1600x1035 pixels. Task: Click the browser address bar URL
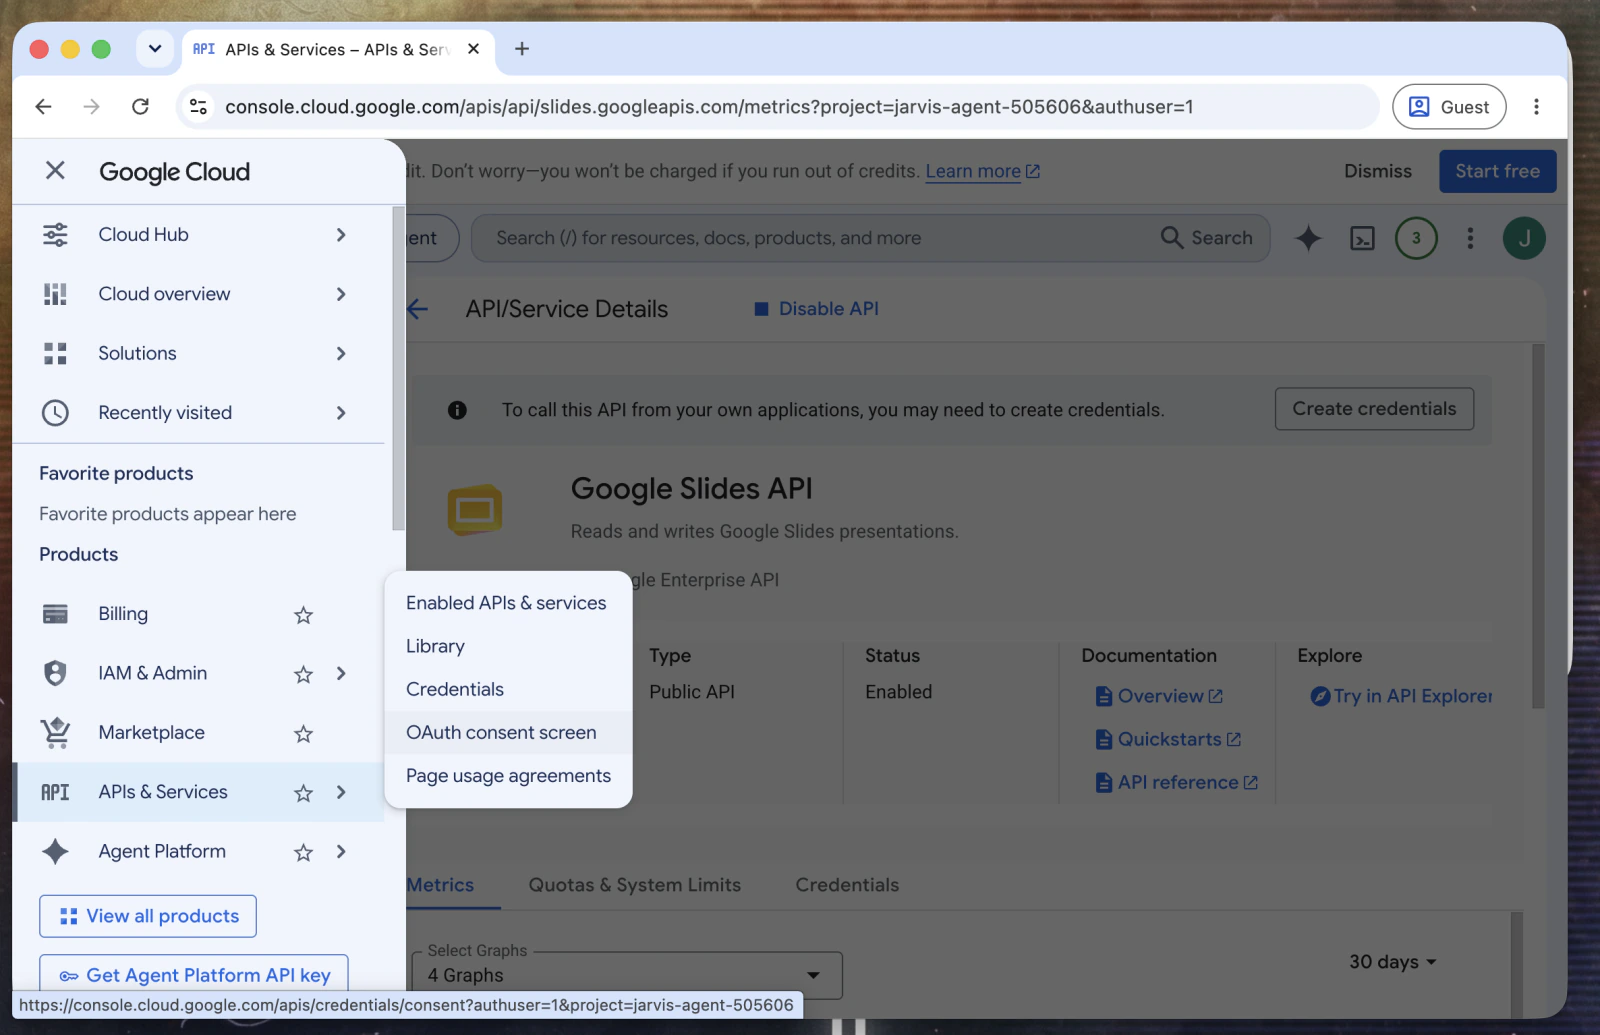coord(709,107)
